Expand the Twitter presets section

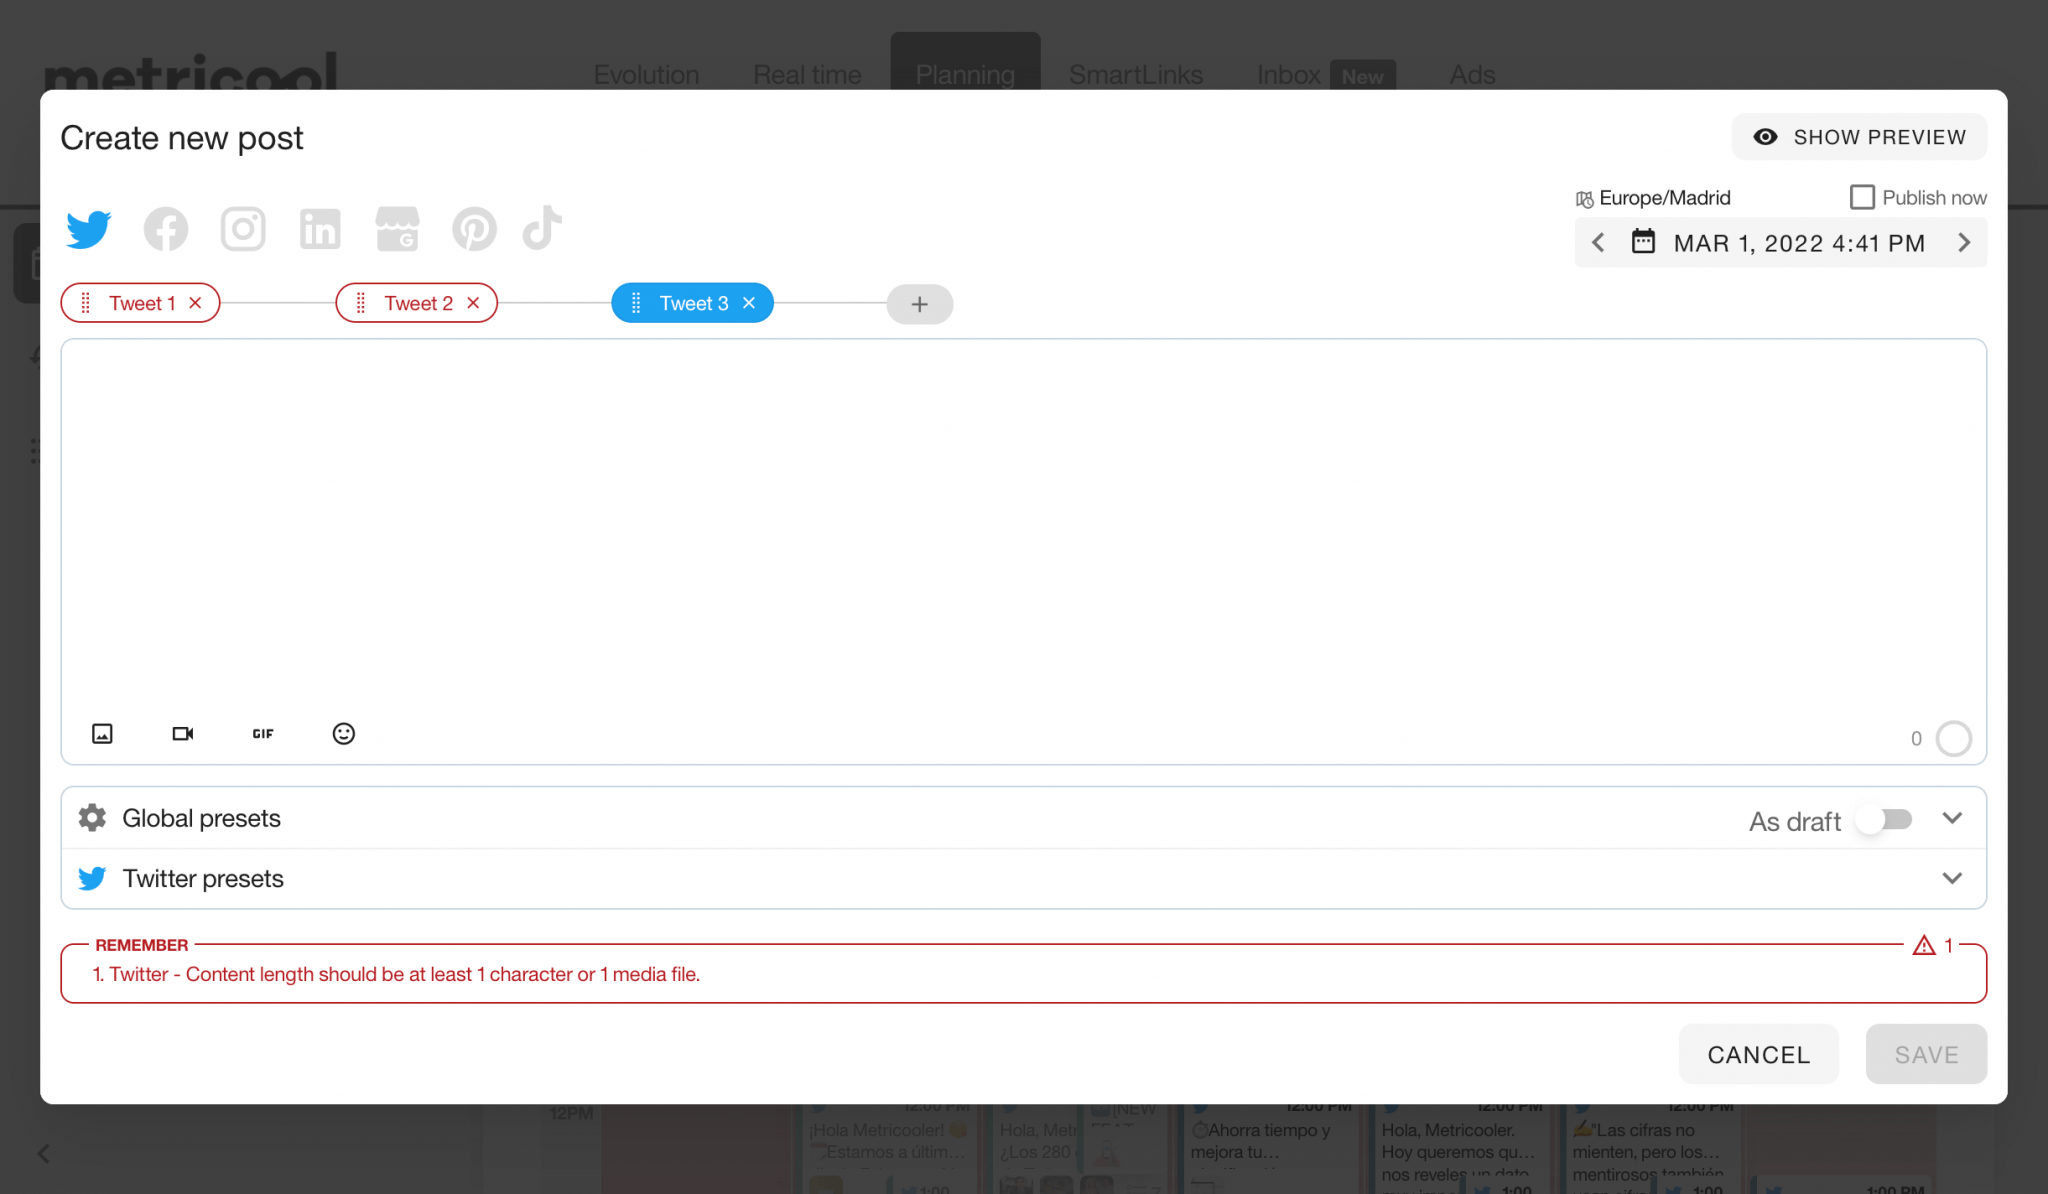1951,878
